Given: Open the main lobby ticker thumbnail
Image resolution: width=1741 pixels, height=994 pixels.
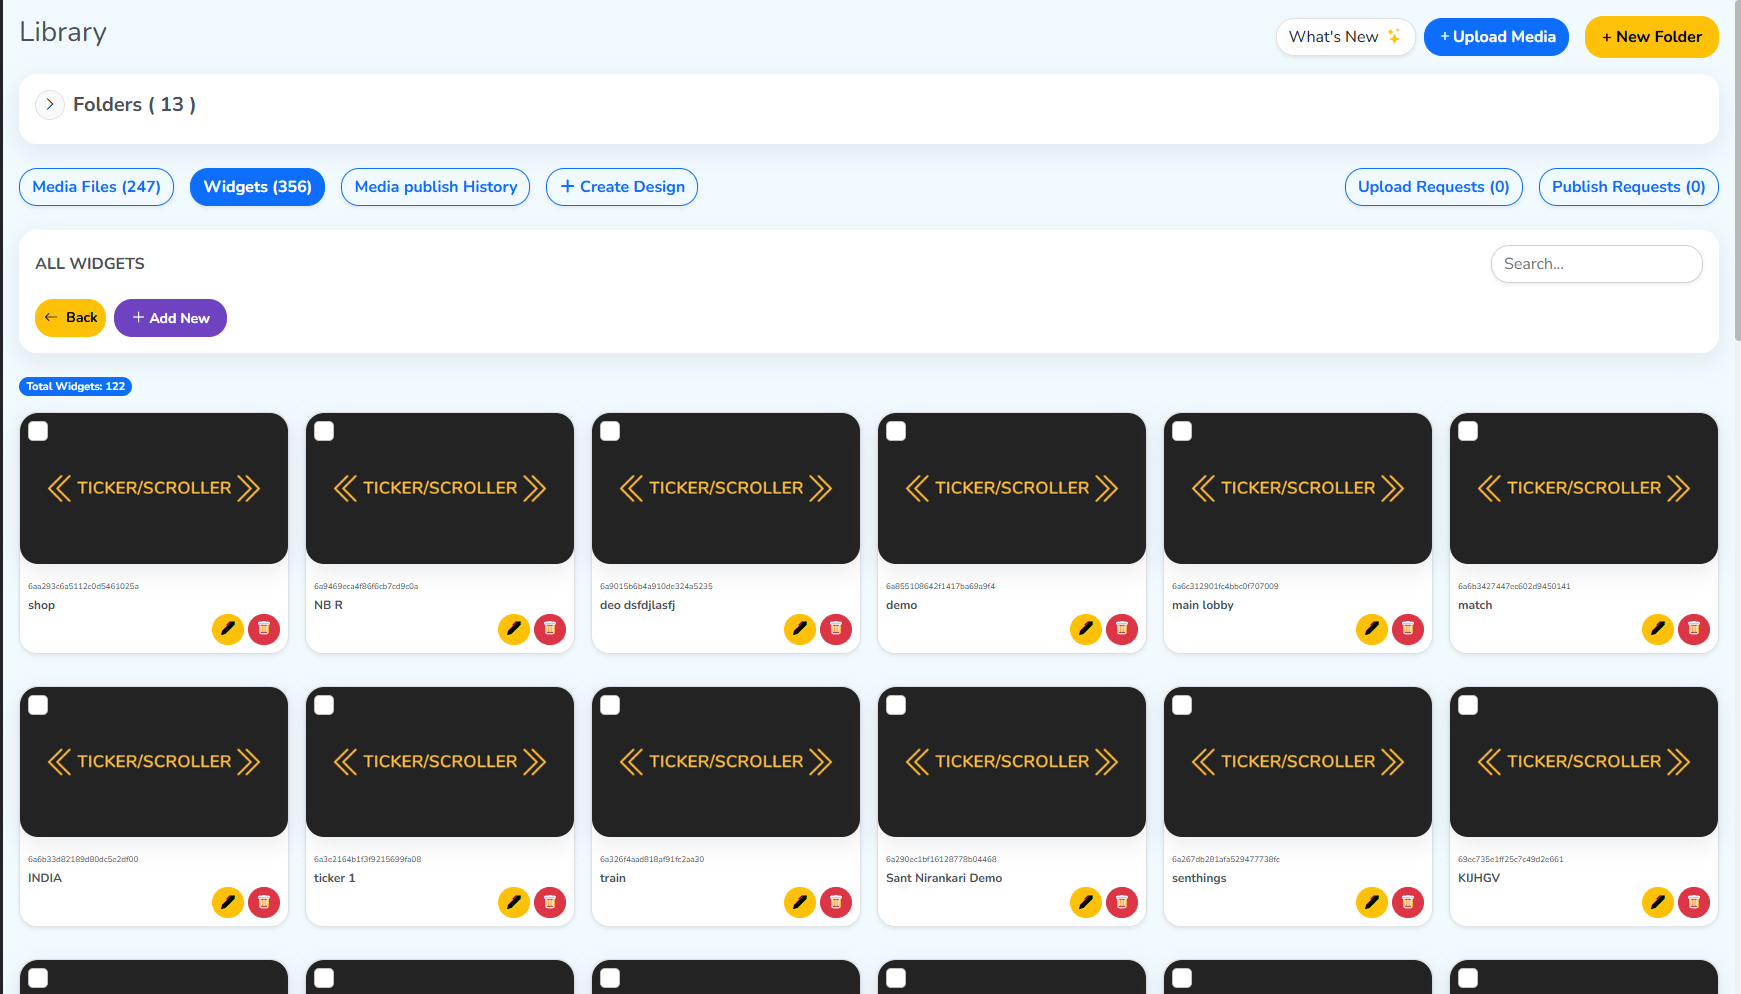Looking at the screenshot, I should point(1298,488).
